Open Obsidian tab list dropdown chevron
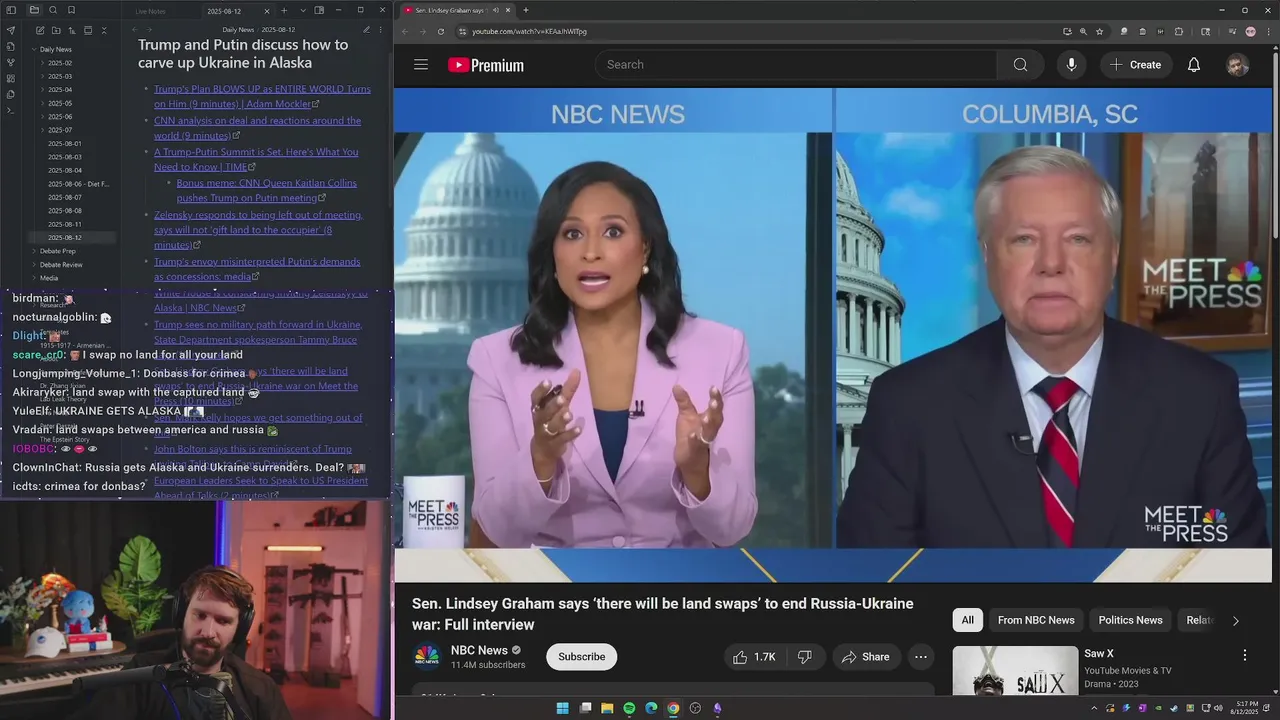 point(303,11)
